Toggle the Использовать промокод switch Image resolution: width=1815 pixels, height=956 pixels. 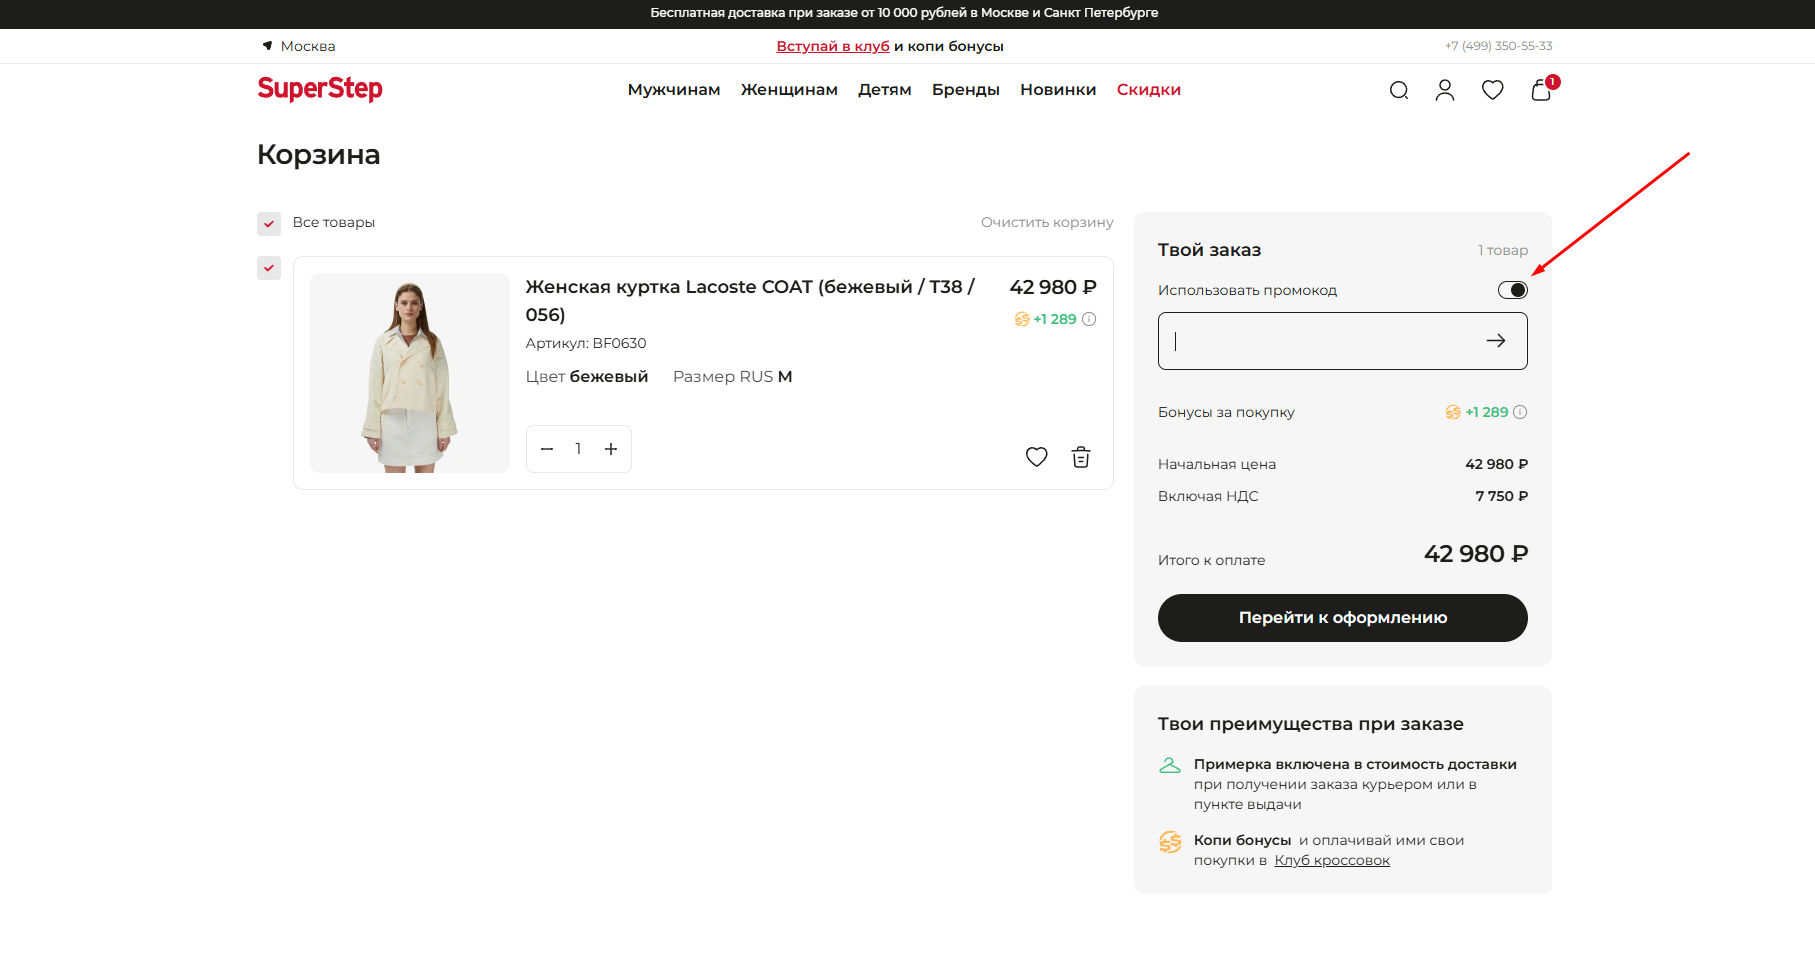click(x=1513, y=290)
